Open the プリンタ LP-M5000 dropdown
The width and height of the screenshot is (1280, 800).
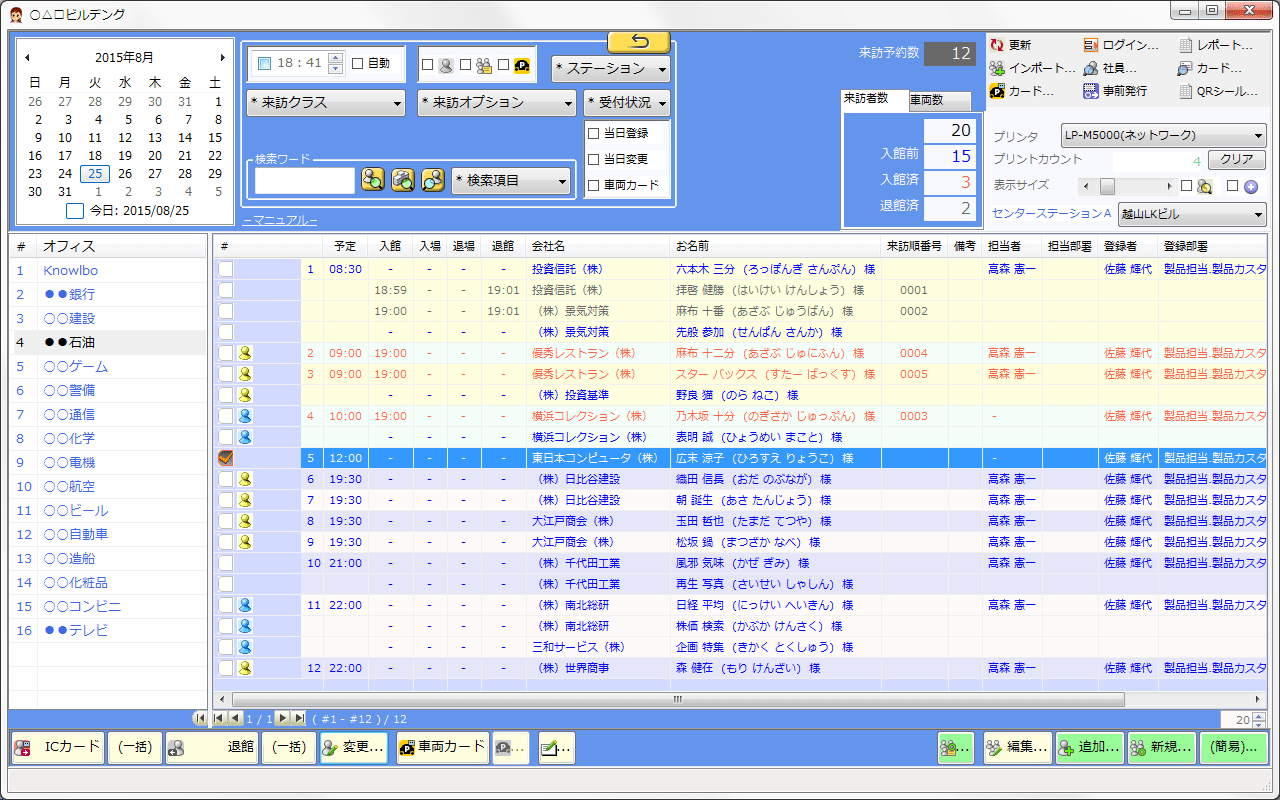[1163, 136]
